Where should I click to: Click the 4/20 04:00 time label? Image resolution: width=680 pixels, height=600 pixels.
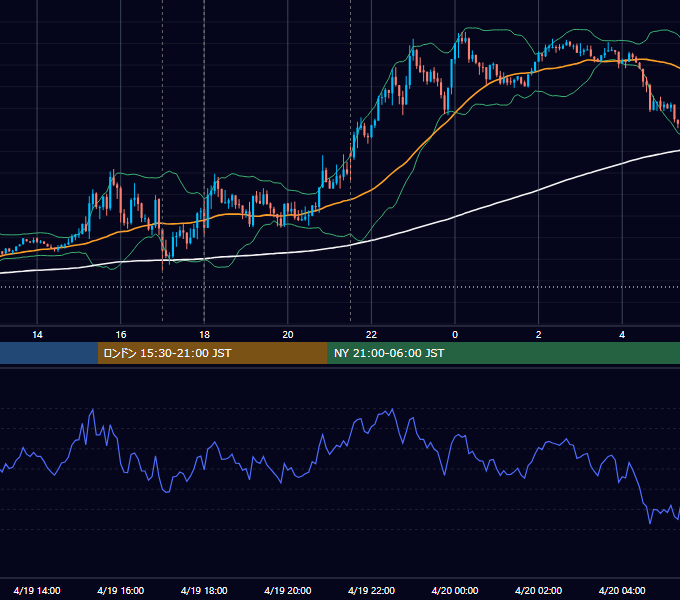click(622, 590)
